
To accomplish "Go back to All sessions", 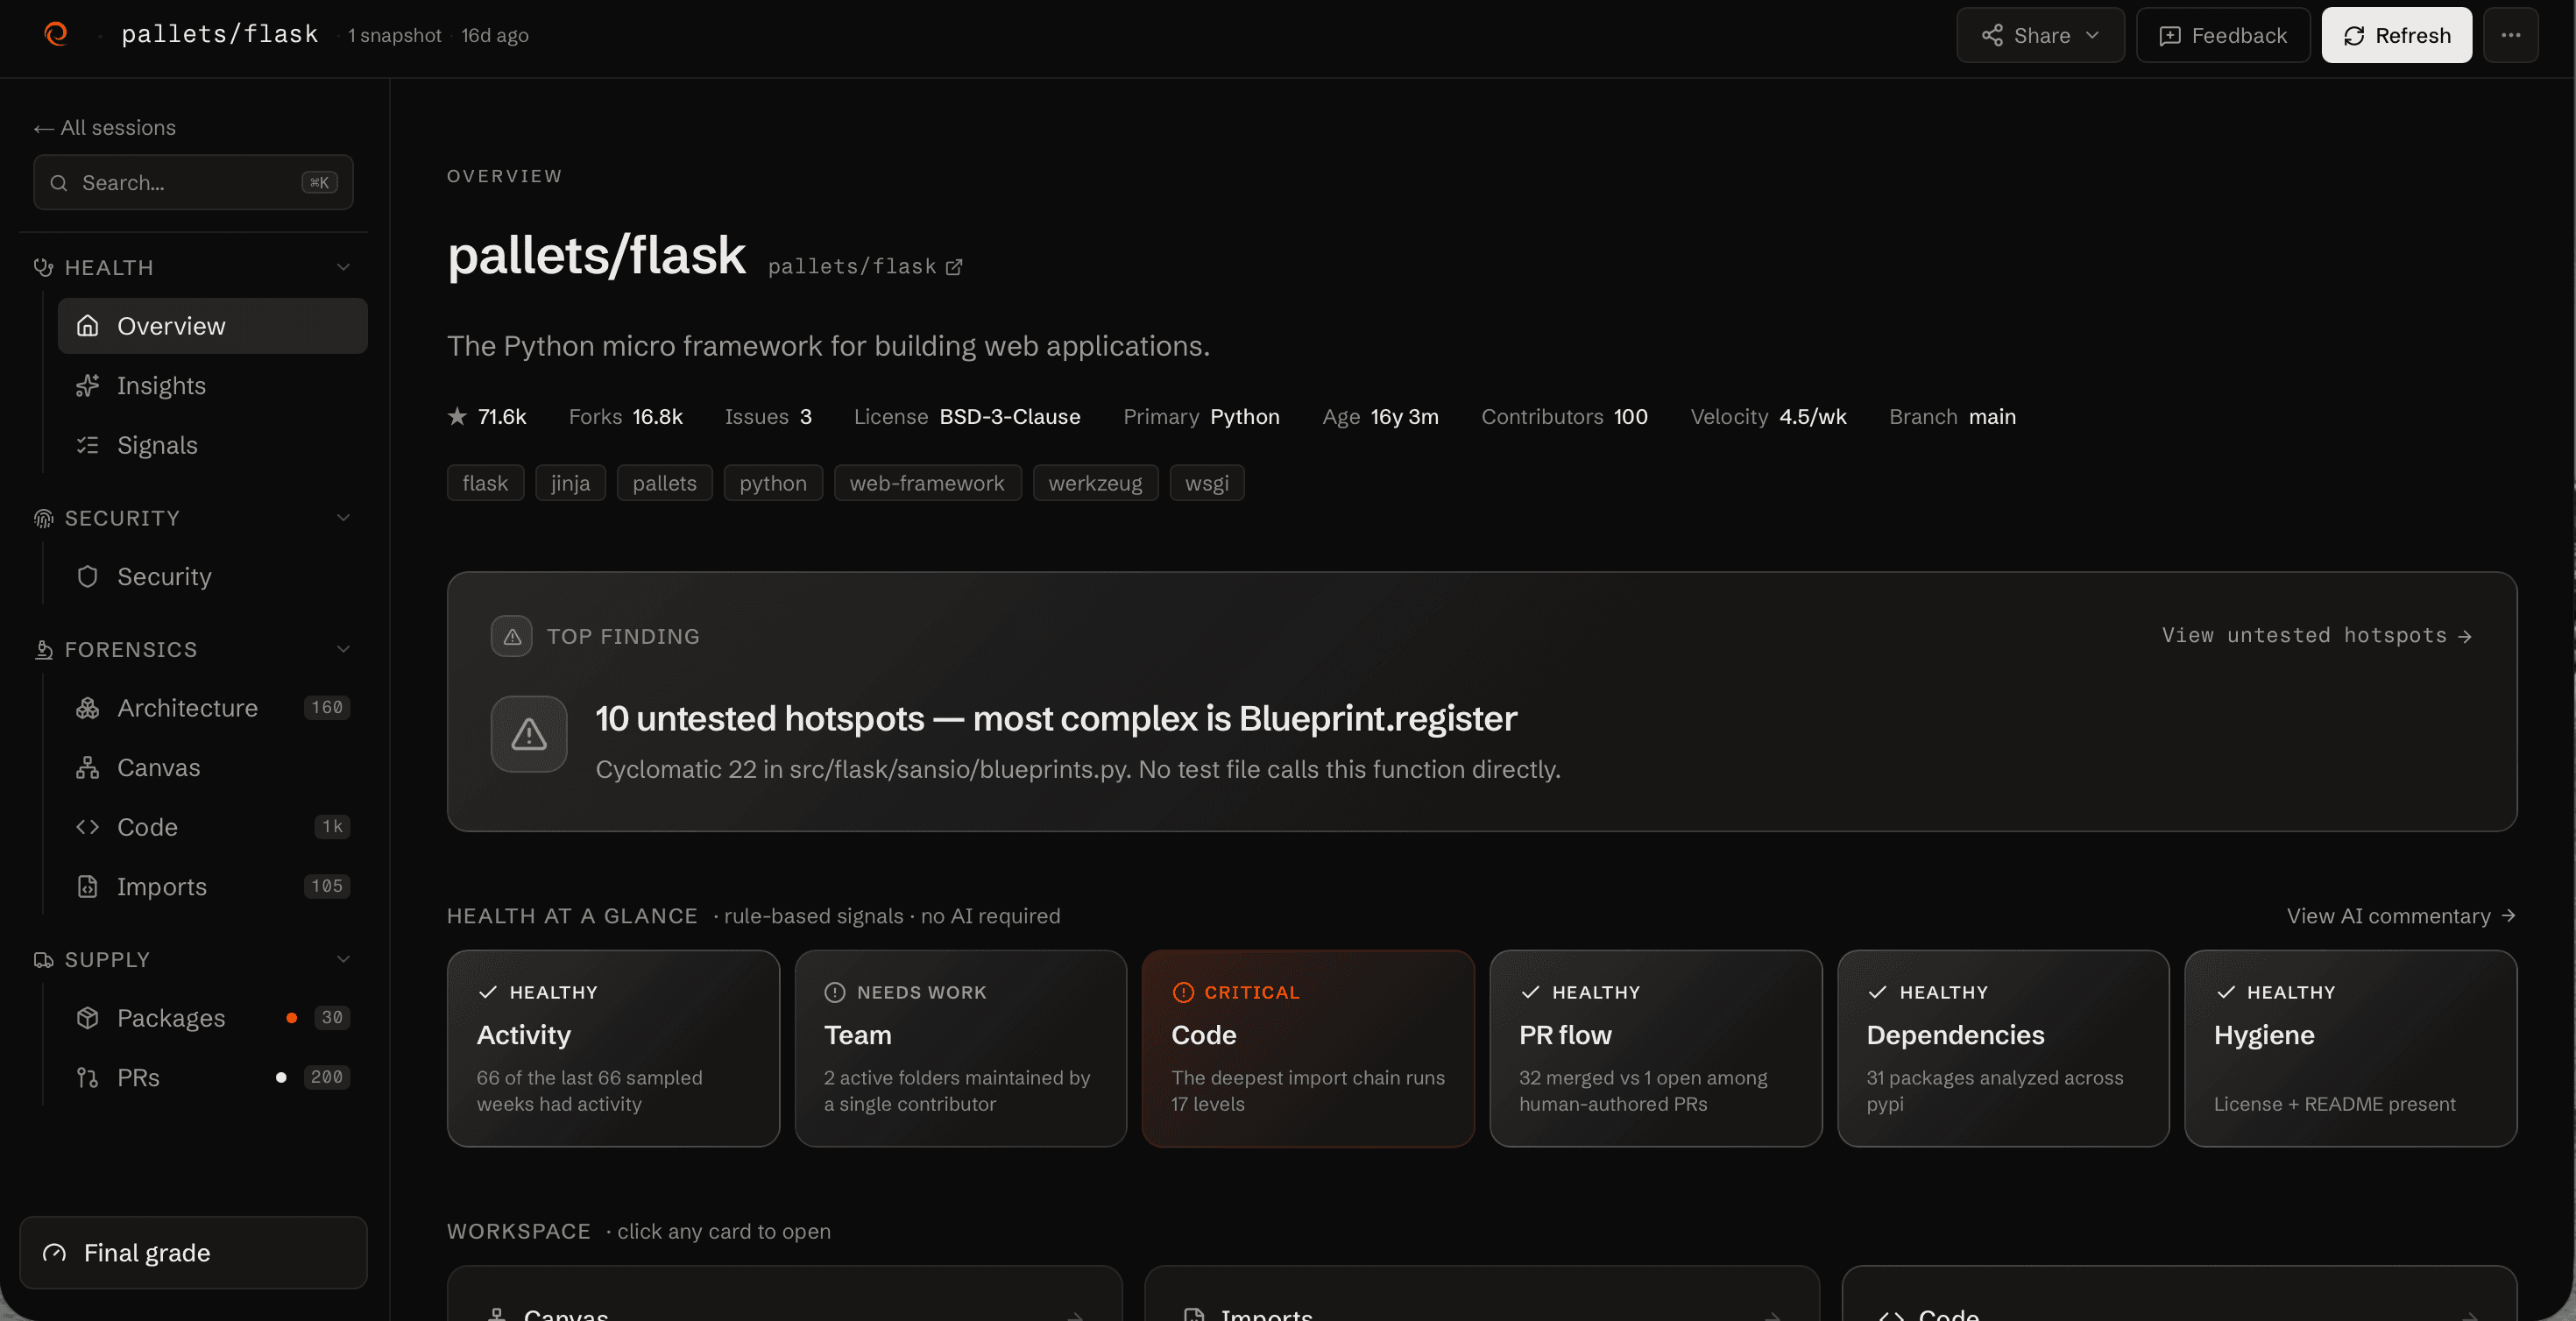I will (x=104, y=127).
